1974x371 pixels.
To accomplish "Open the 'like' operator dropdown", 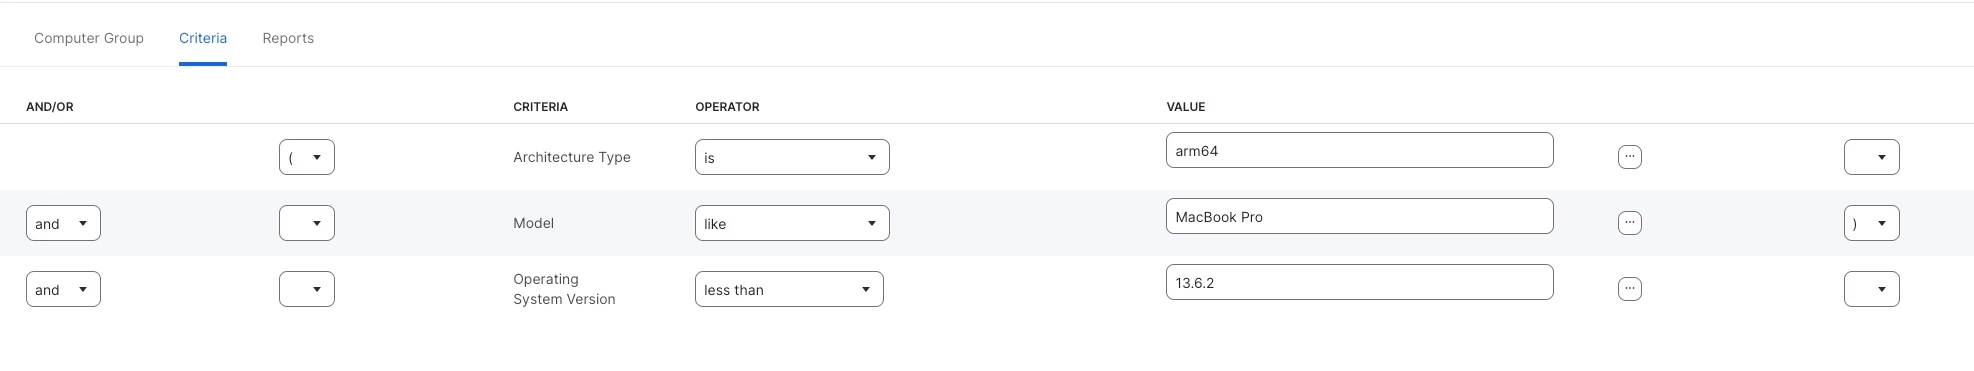I will (x=792, y=223).
